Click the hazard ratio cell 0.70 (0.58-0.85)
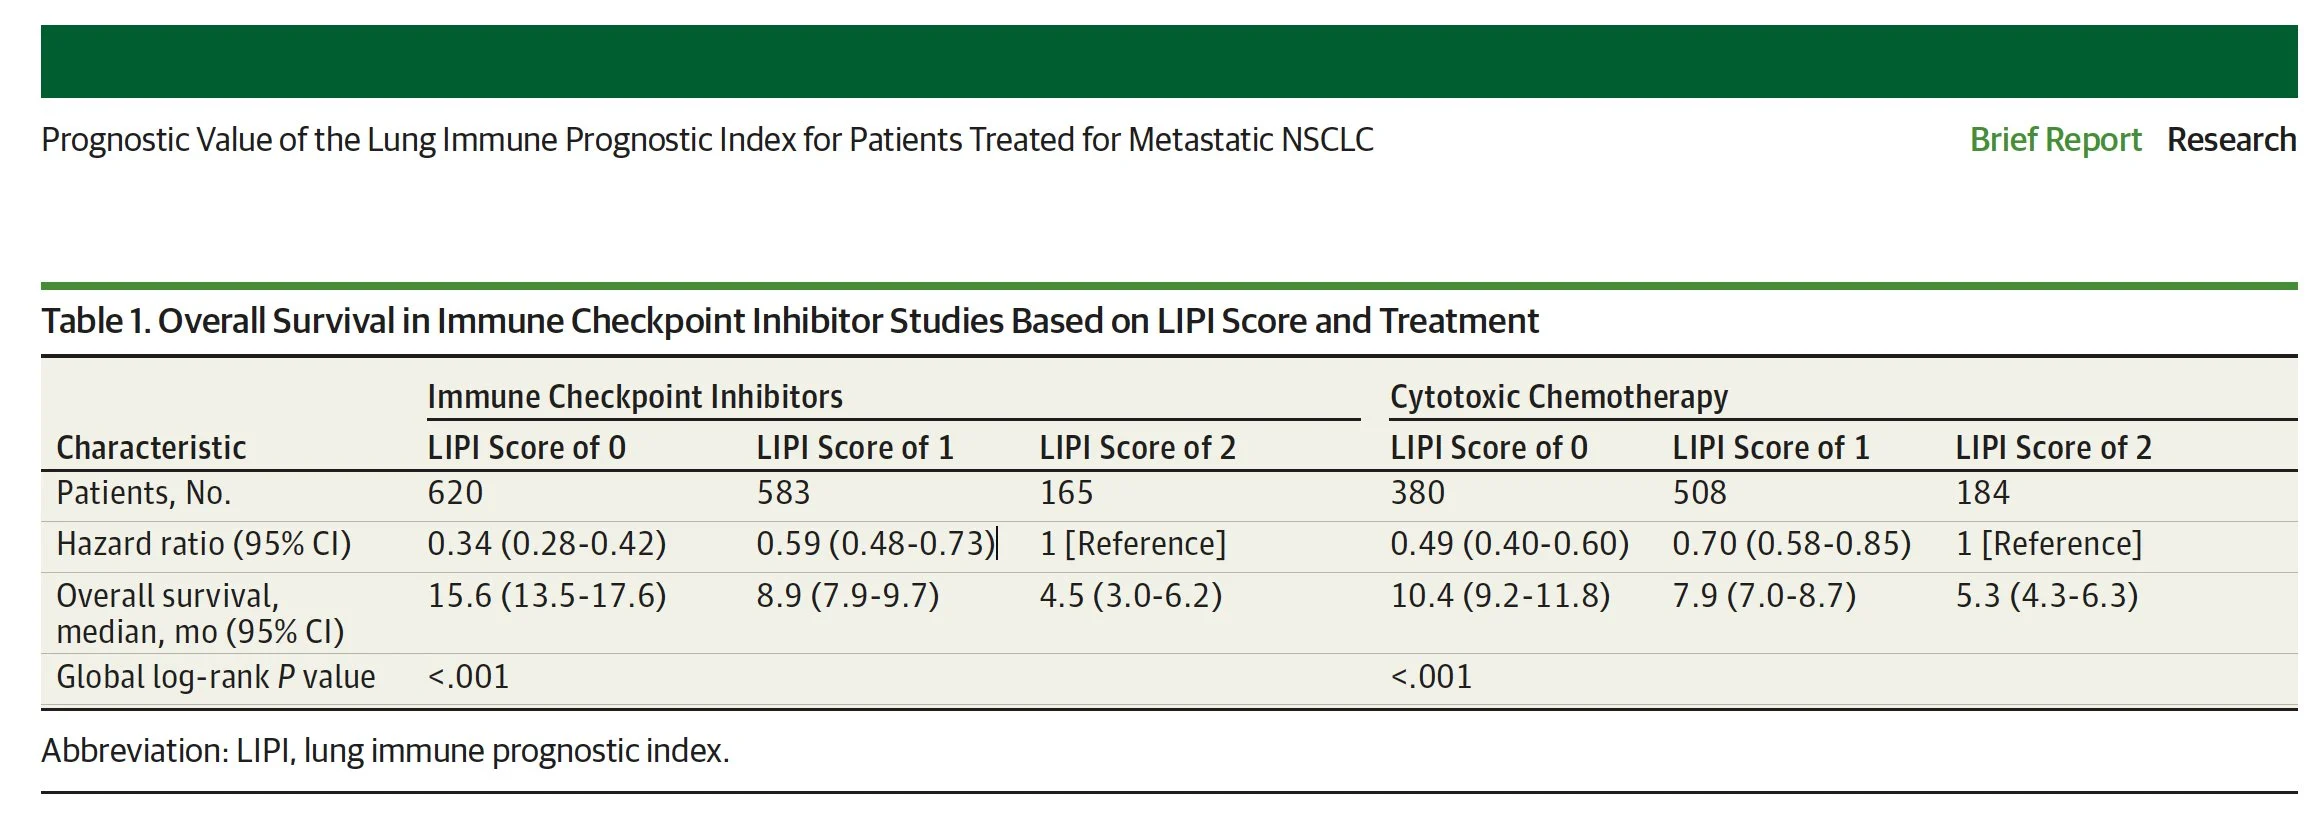 click(x=1791, y=544)
